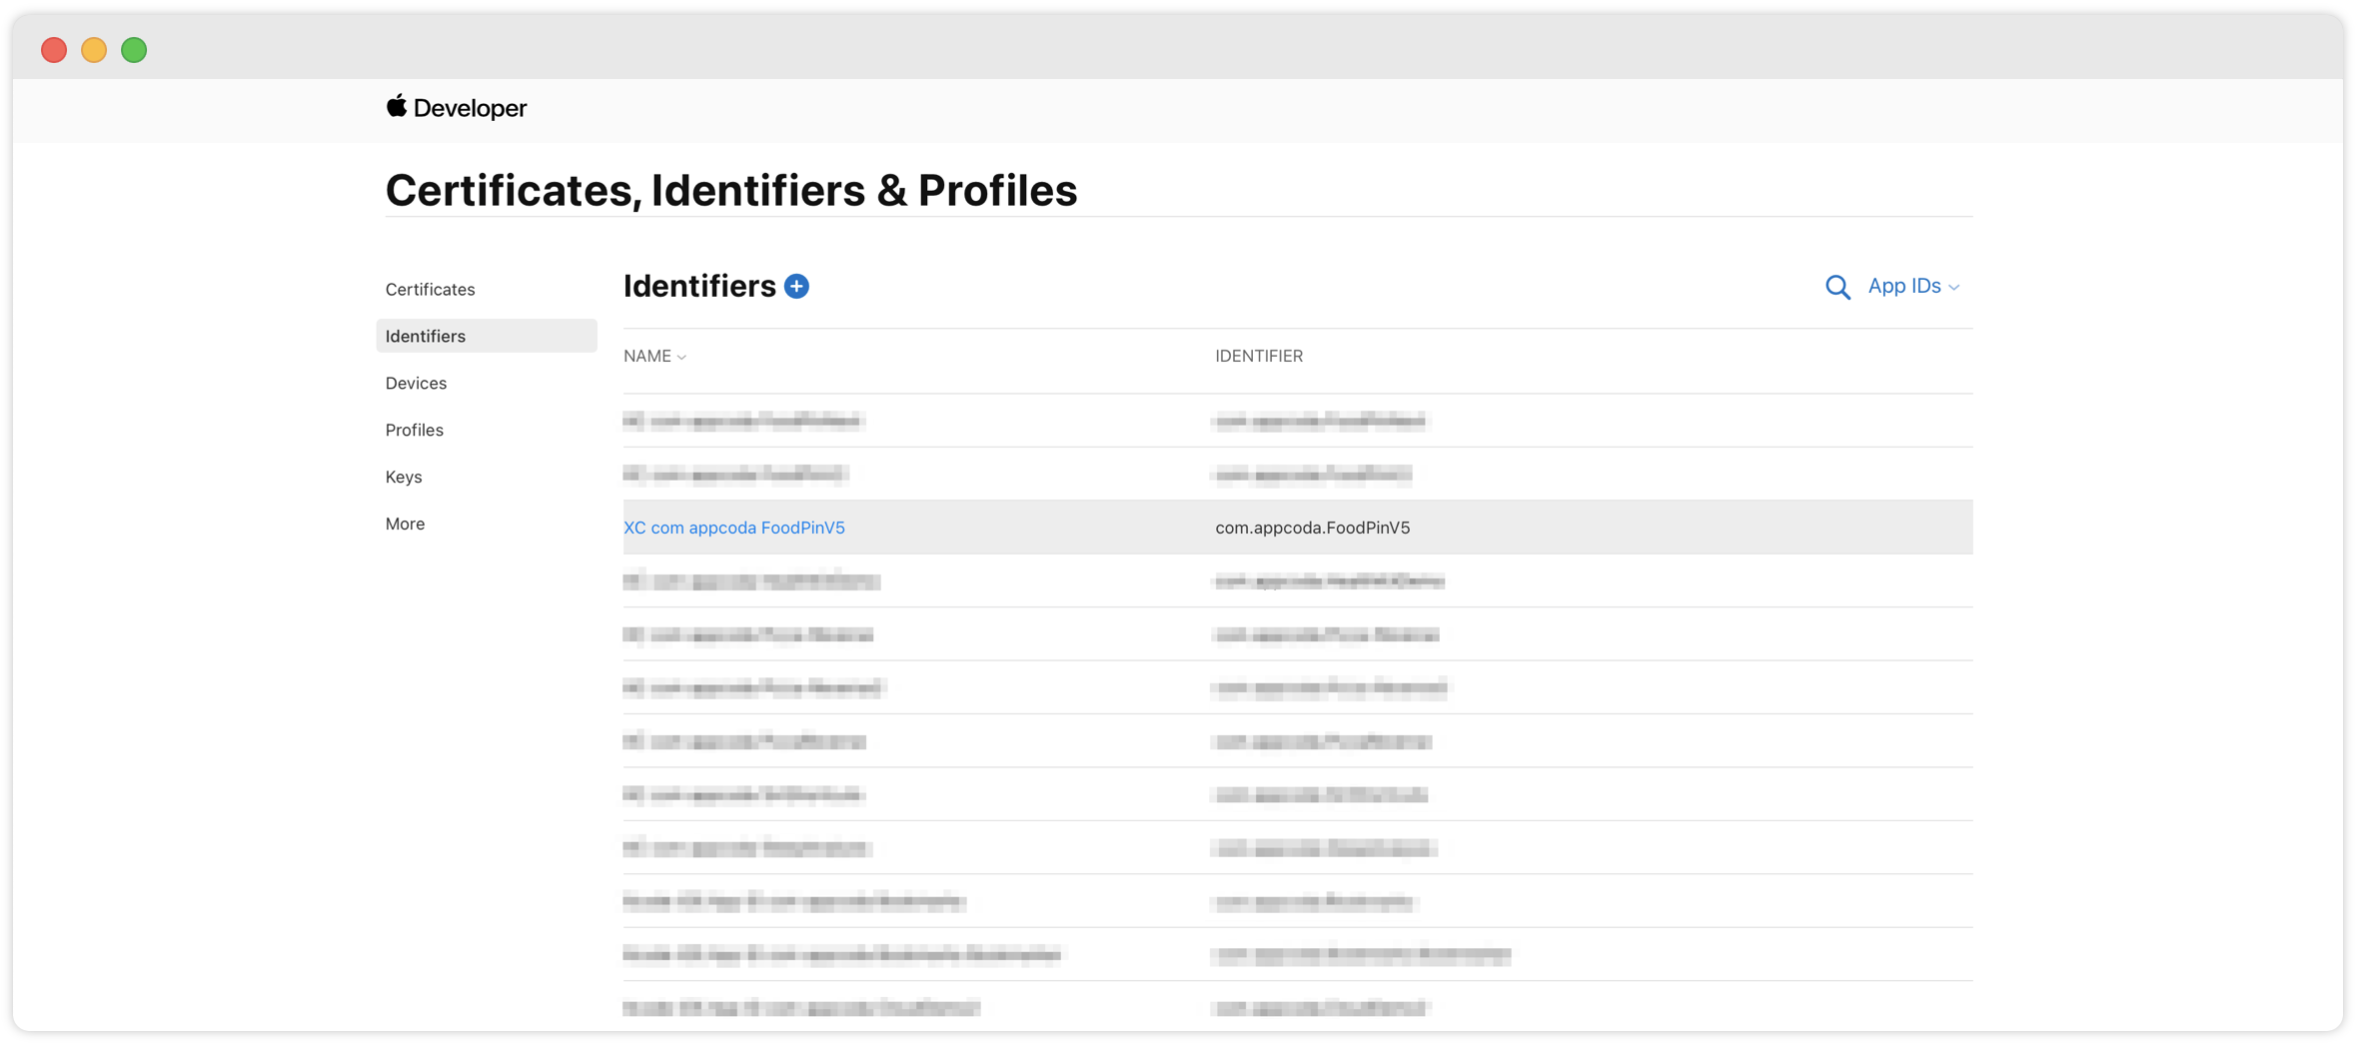Select the Identifiers sidebar entry
2356x1046 pixels.
pos(424,335)
